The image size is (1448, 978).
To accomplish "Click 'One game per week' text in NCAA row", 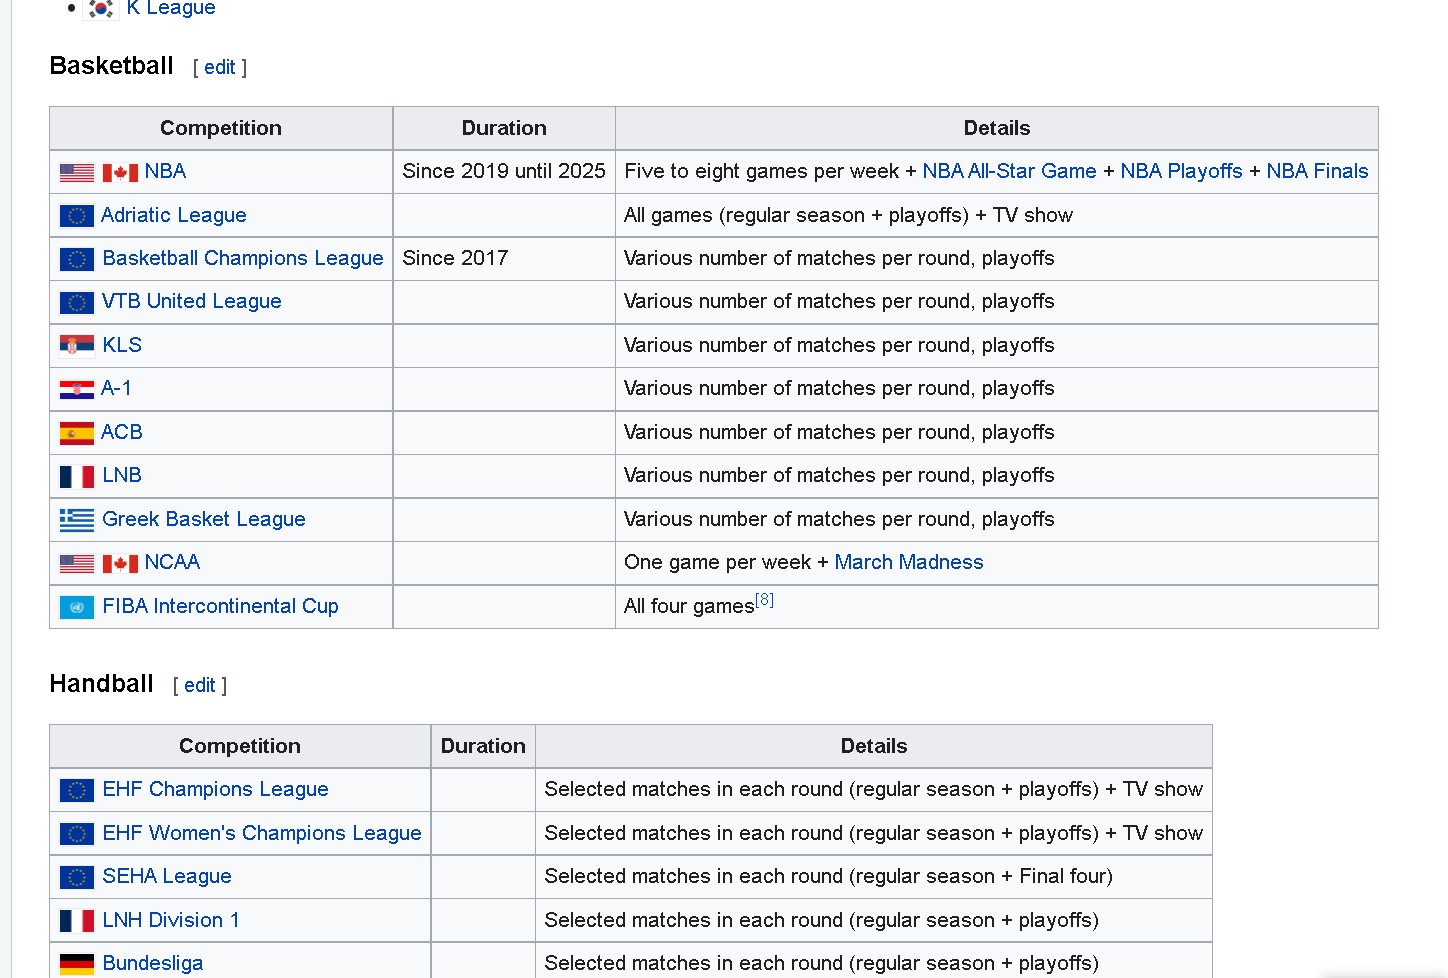I will tap(717, 562).
